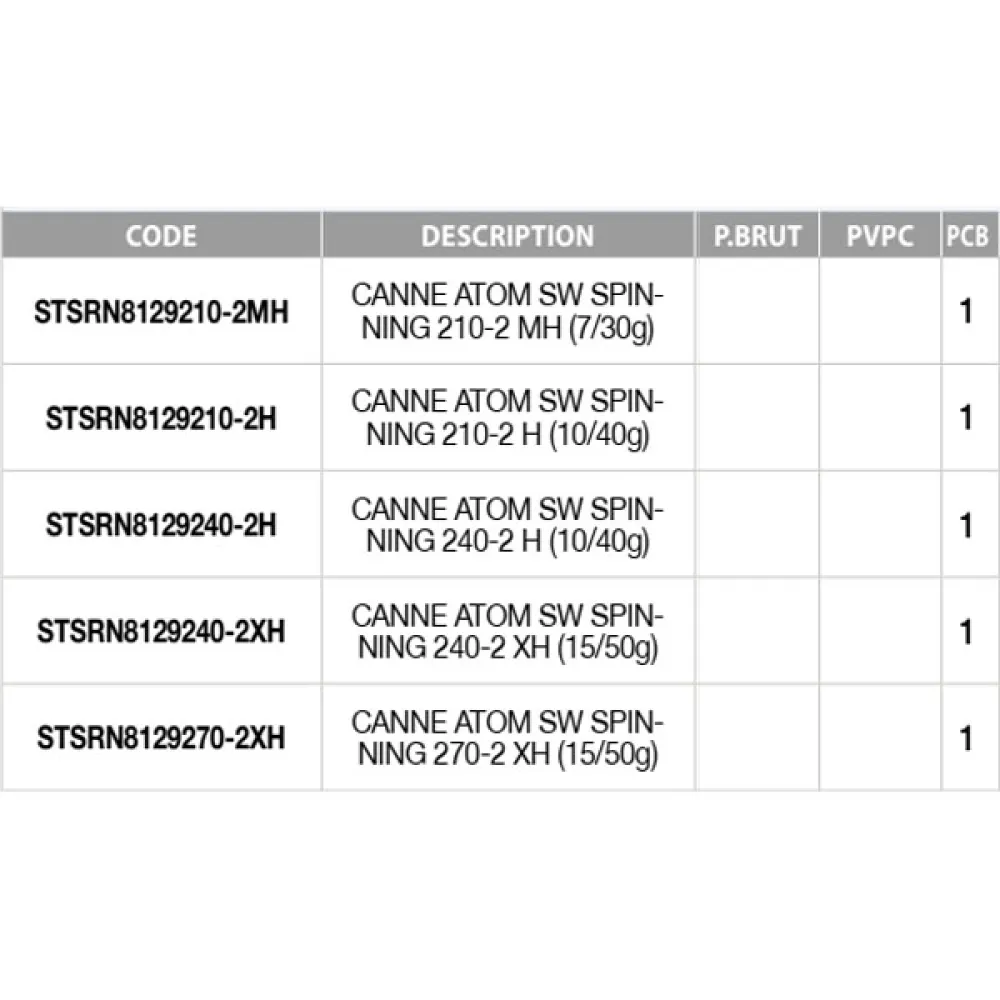Select PCB value for STSRN8129270-2XH row
1000x1000 pixels.
[x=966, y=739]
